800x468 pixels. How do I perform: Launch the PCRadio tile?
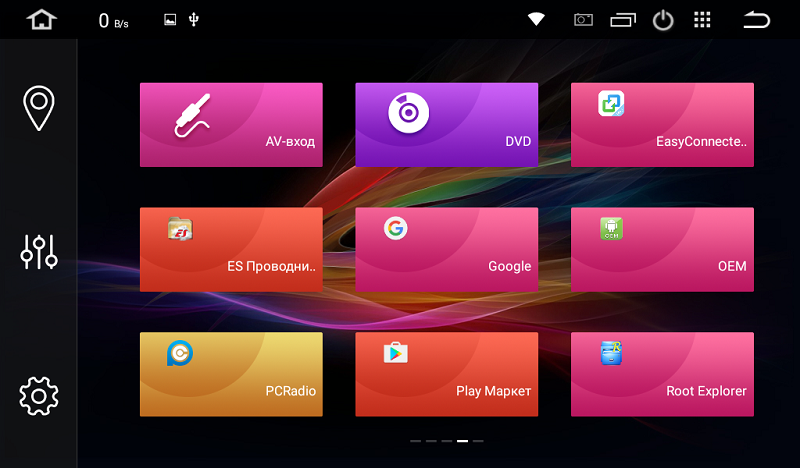pyautogui.click(x=231, y=374)
